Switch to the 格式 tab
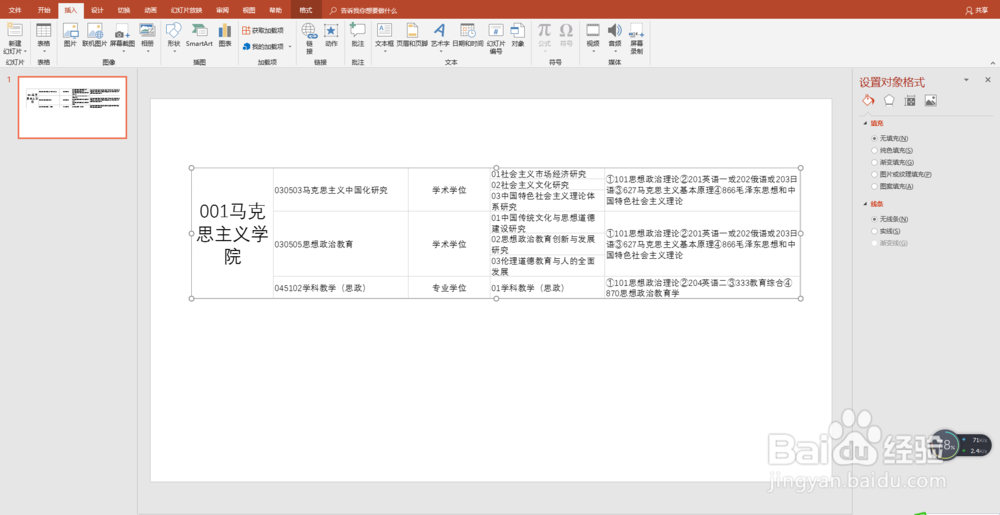This screenshot has height=515, width=1000. pyautogui.click(x=306, y=10)
